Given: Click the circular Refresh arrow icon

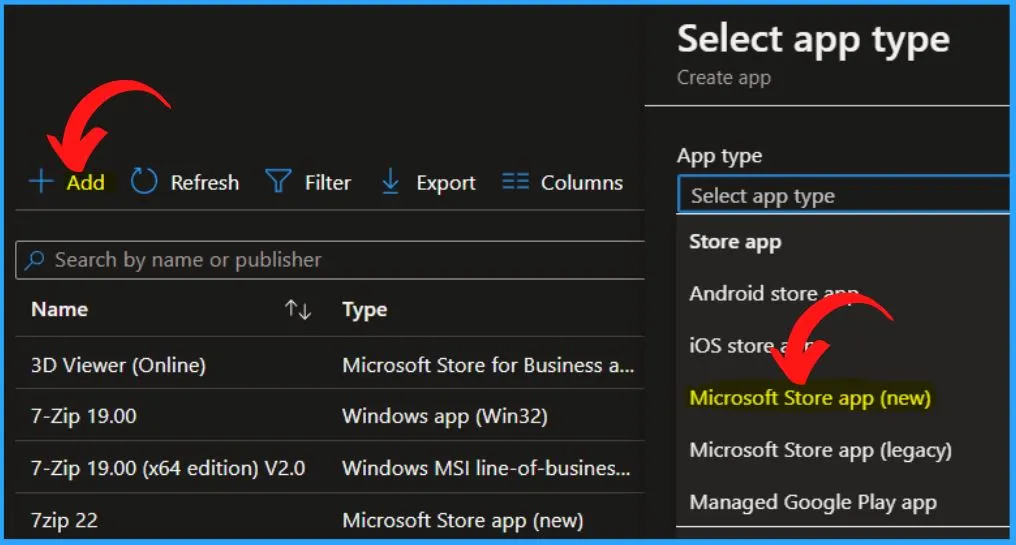Looking at the screenshot, I should pos(144,181).
